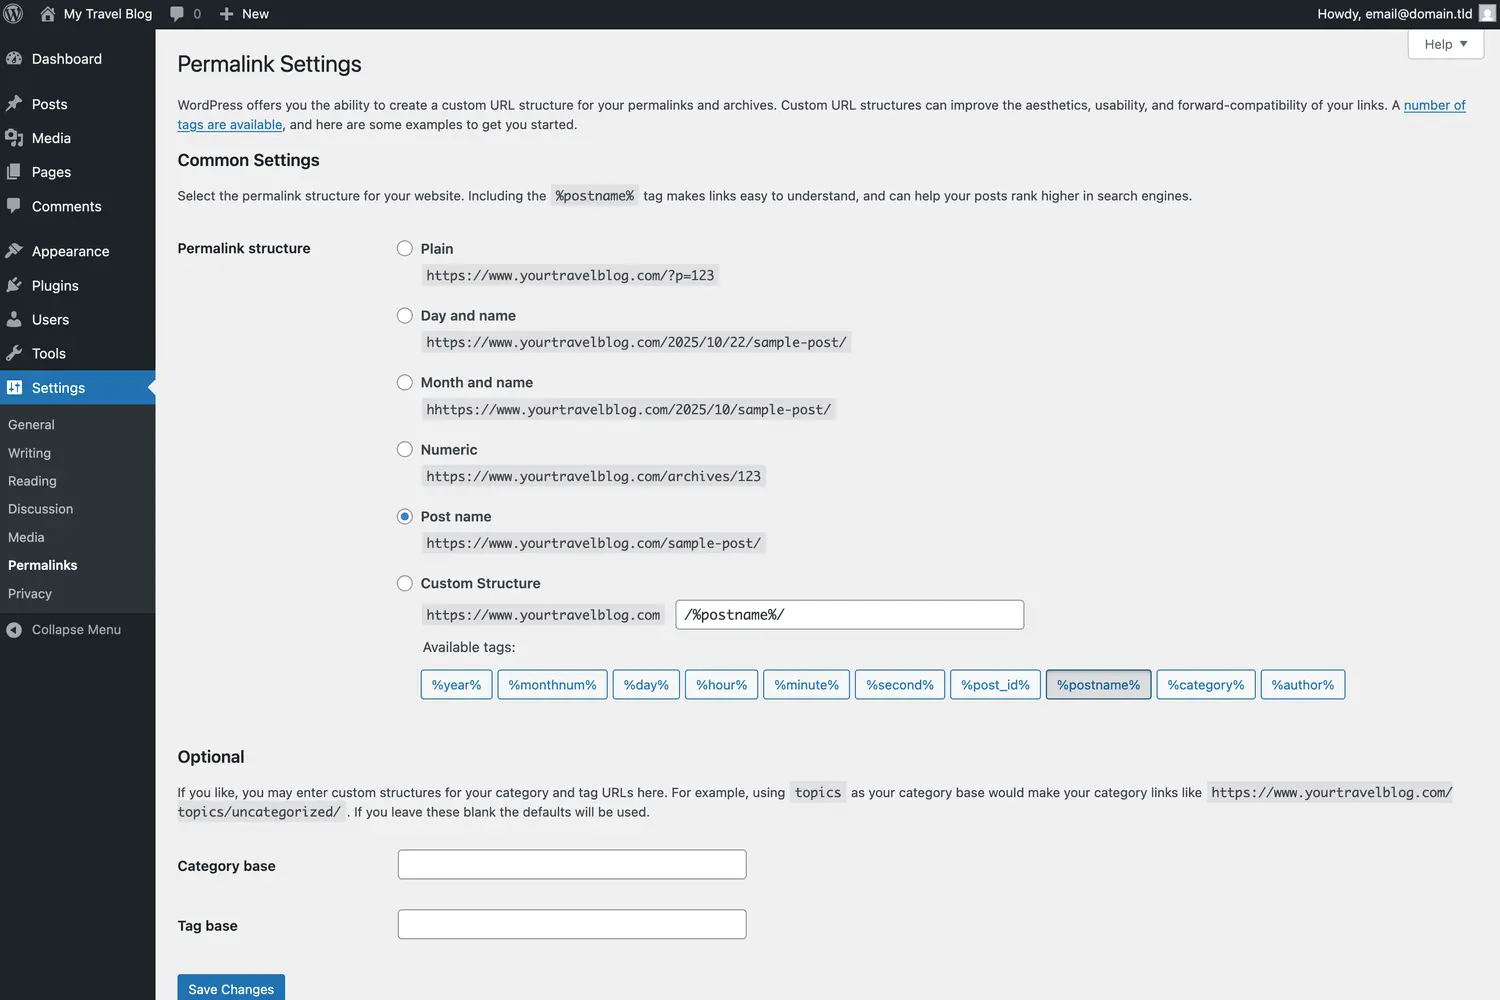Image resolution: width=1500 pixels, height=1000 pixels.
Task: Open Posts using the pushpin sidebar icon
Action: click(x=15, y=103)
